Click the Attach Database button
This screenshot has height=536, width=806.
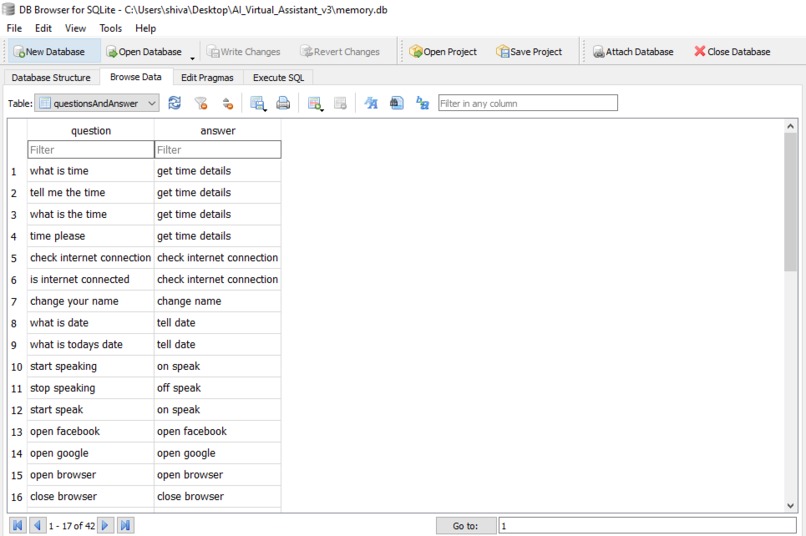point(633,51)
